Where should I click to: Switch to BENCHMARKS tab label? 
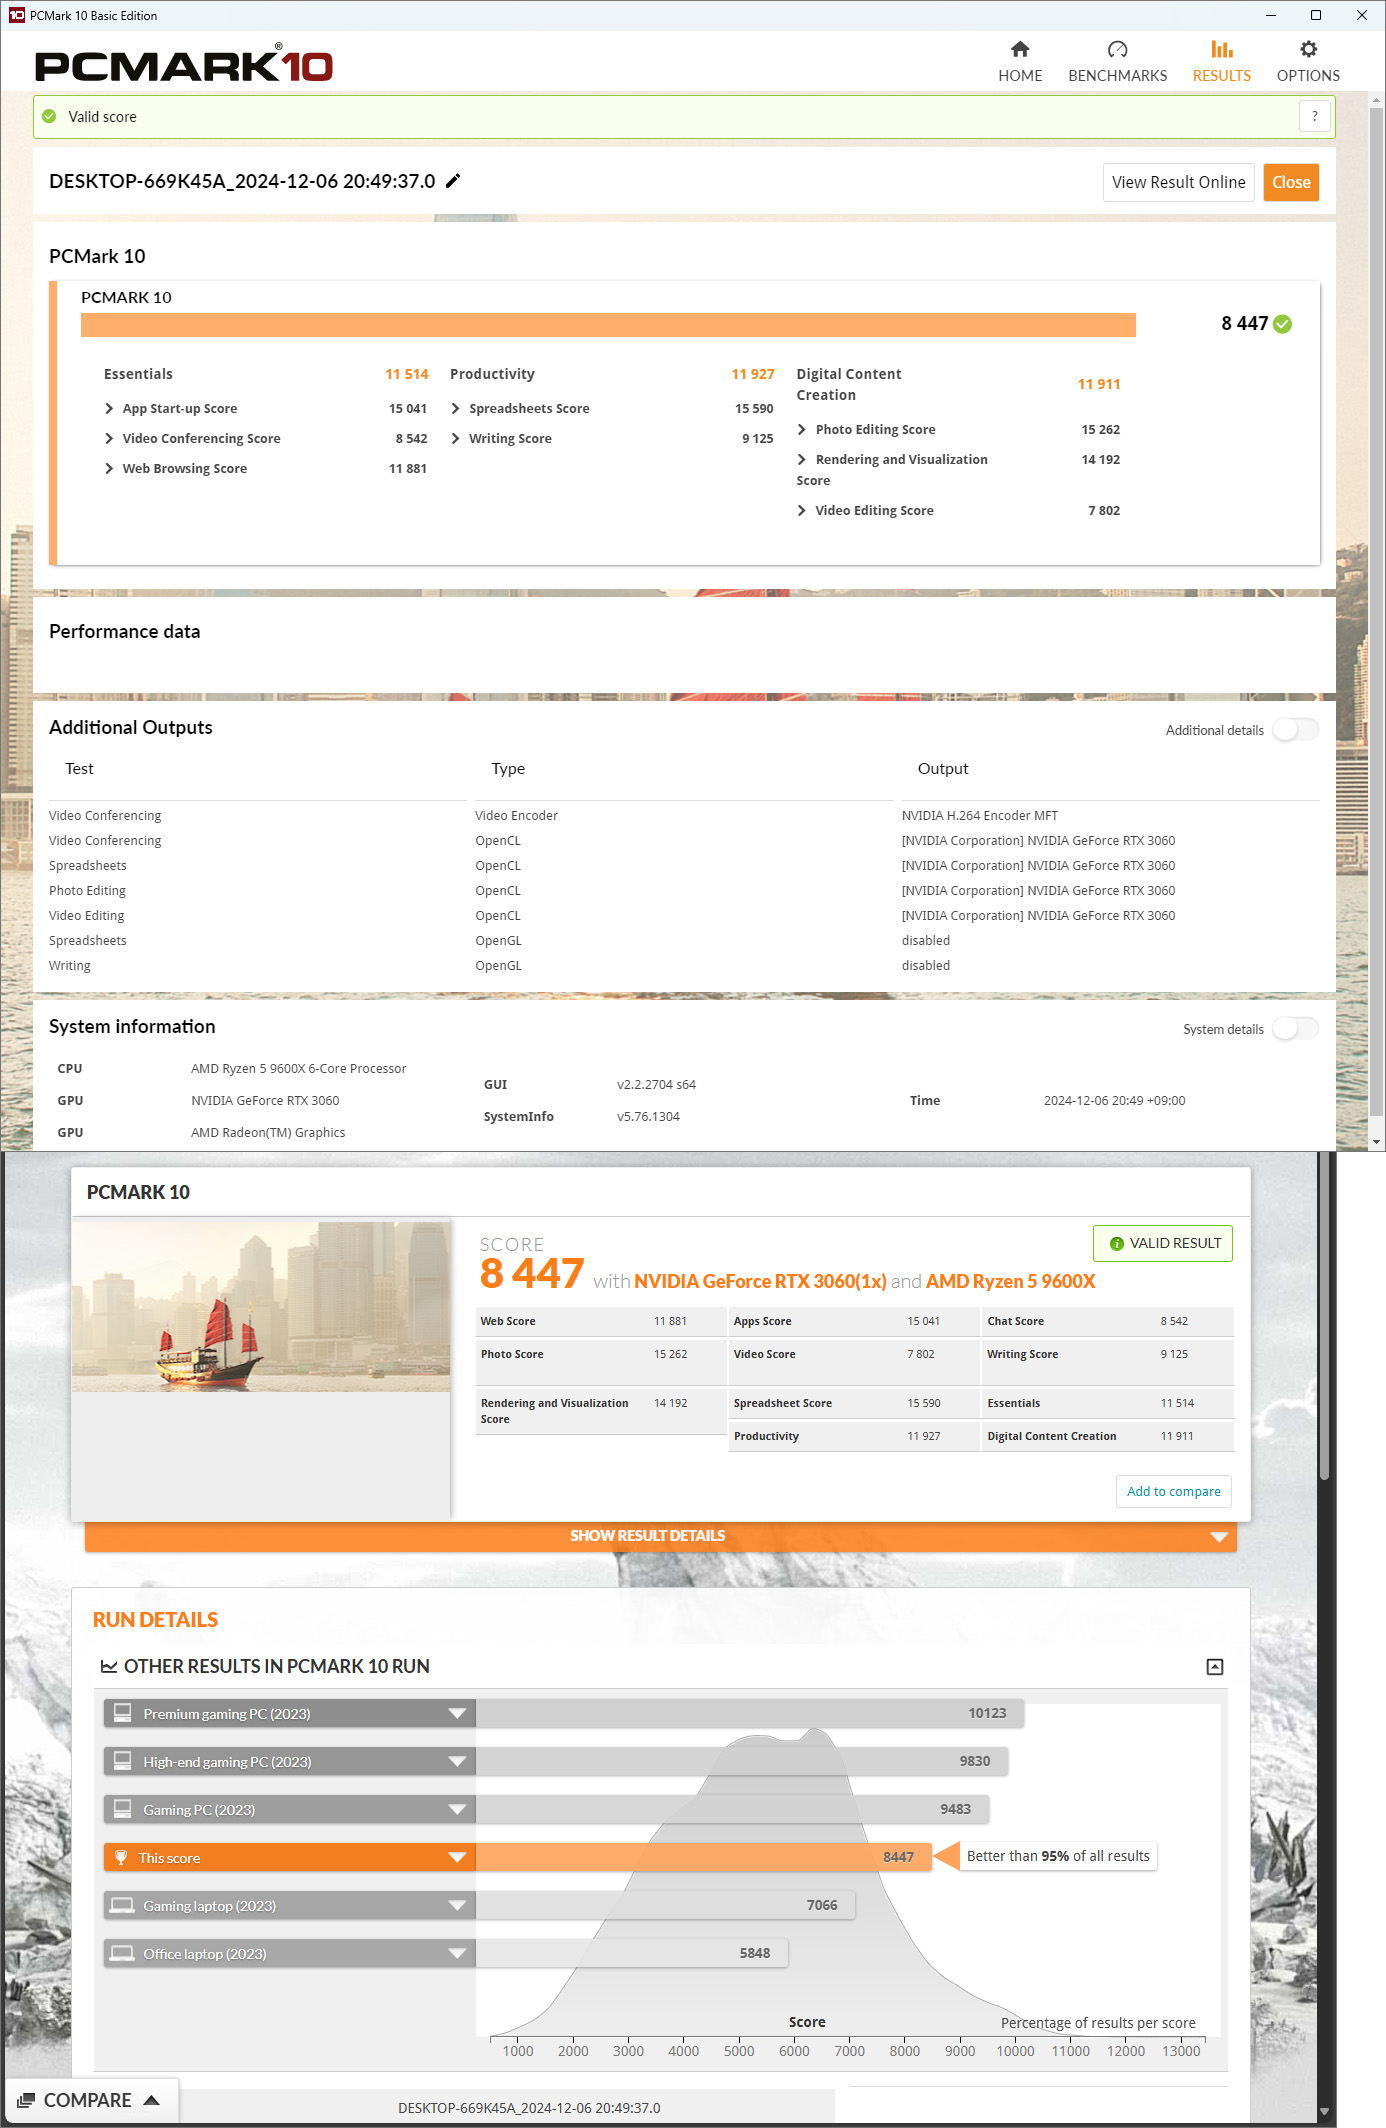(x=1117, y=76)
